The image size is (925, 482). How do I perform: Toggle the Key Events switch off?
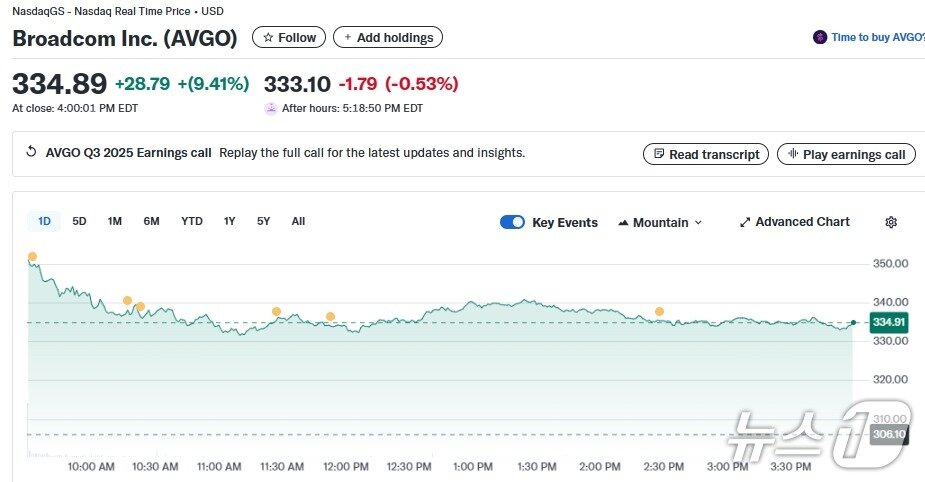point(512,222)
